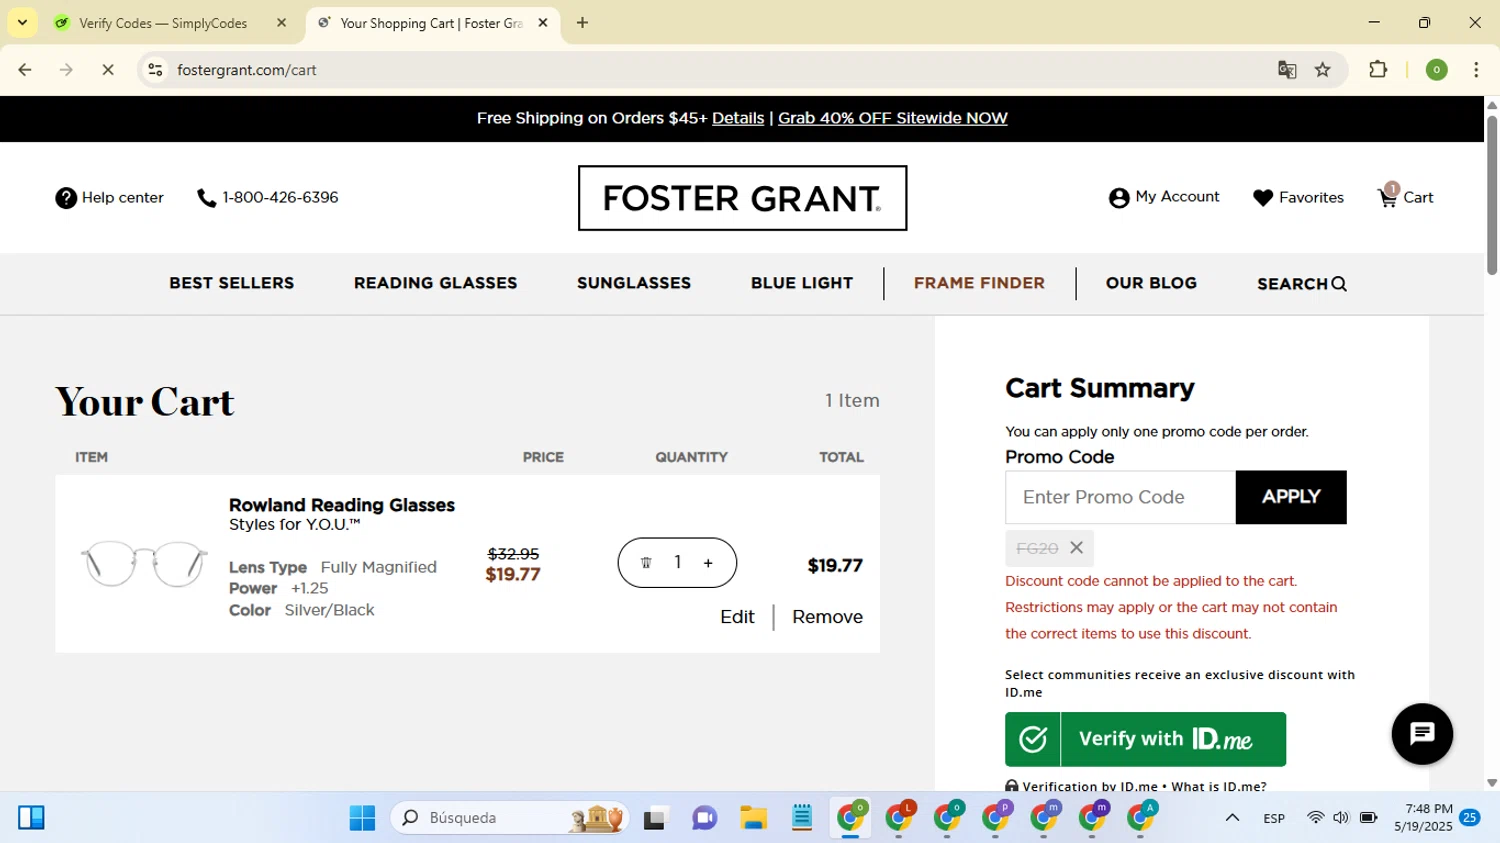Click the translate page icon
The height and width of the screenshot is (843, 1500).
click(x=1287, y=70)
